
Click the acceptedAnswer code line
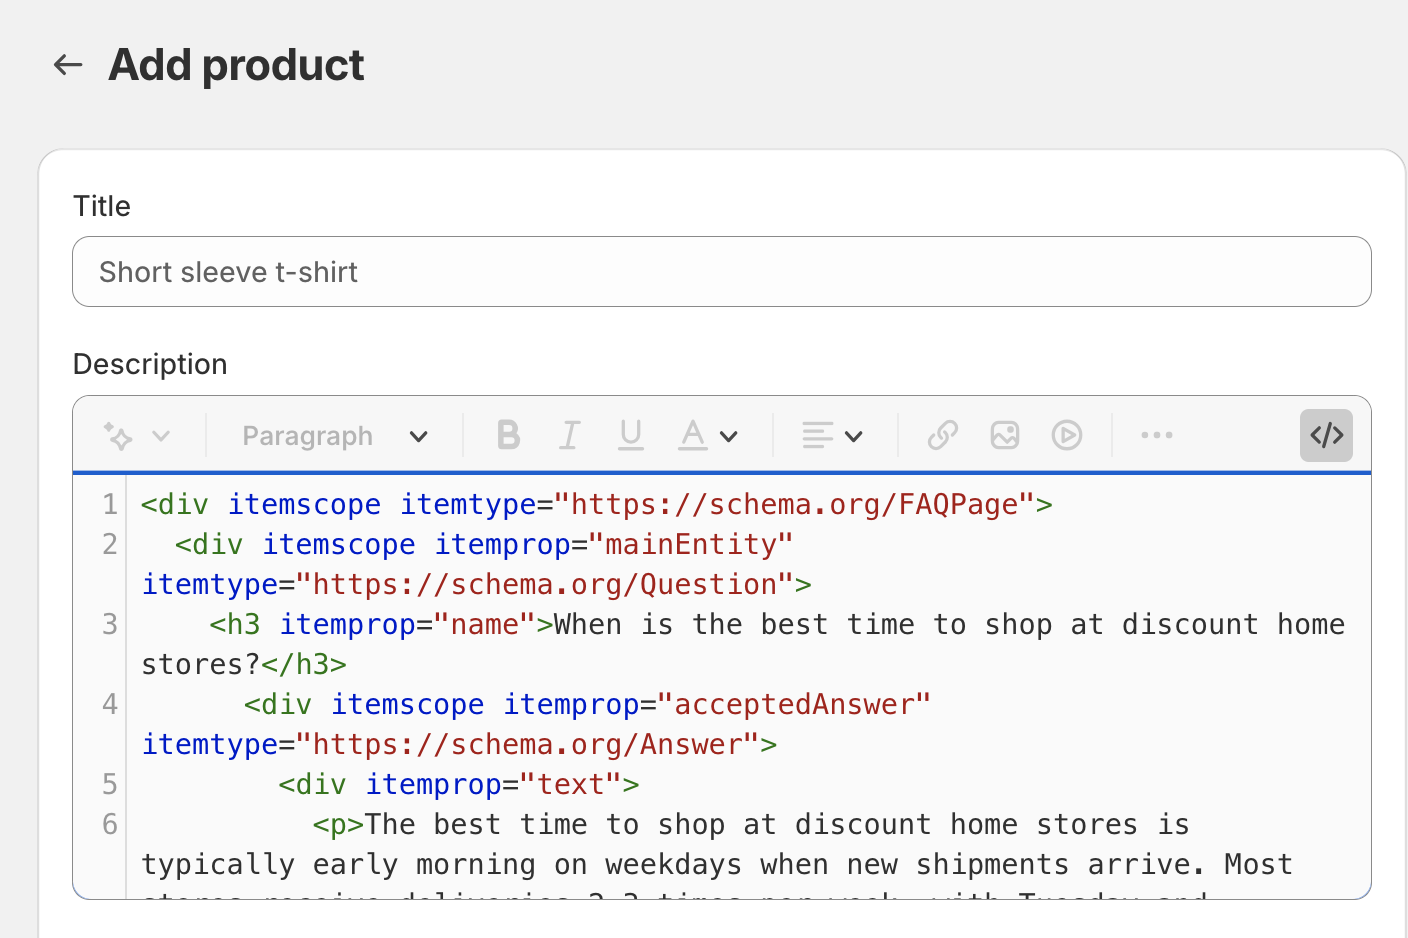click(x=587, y=704)
